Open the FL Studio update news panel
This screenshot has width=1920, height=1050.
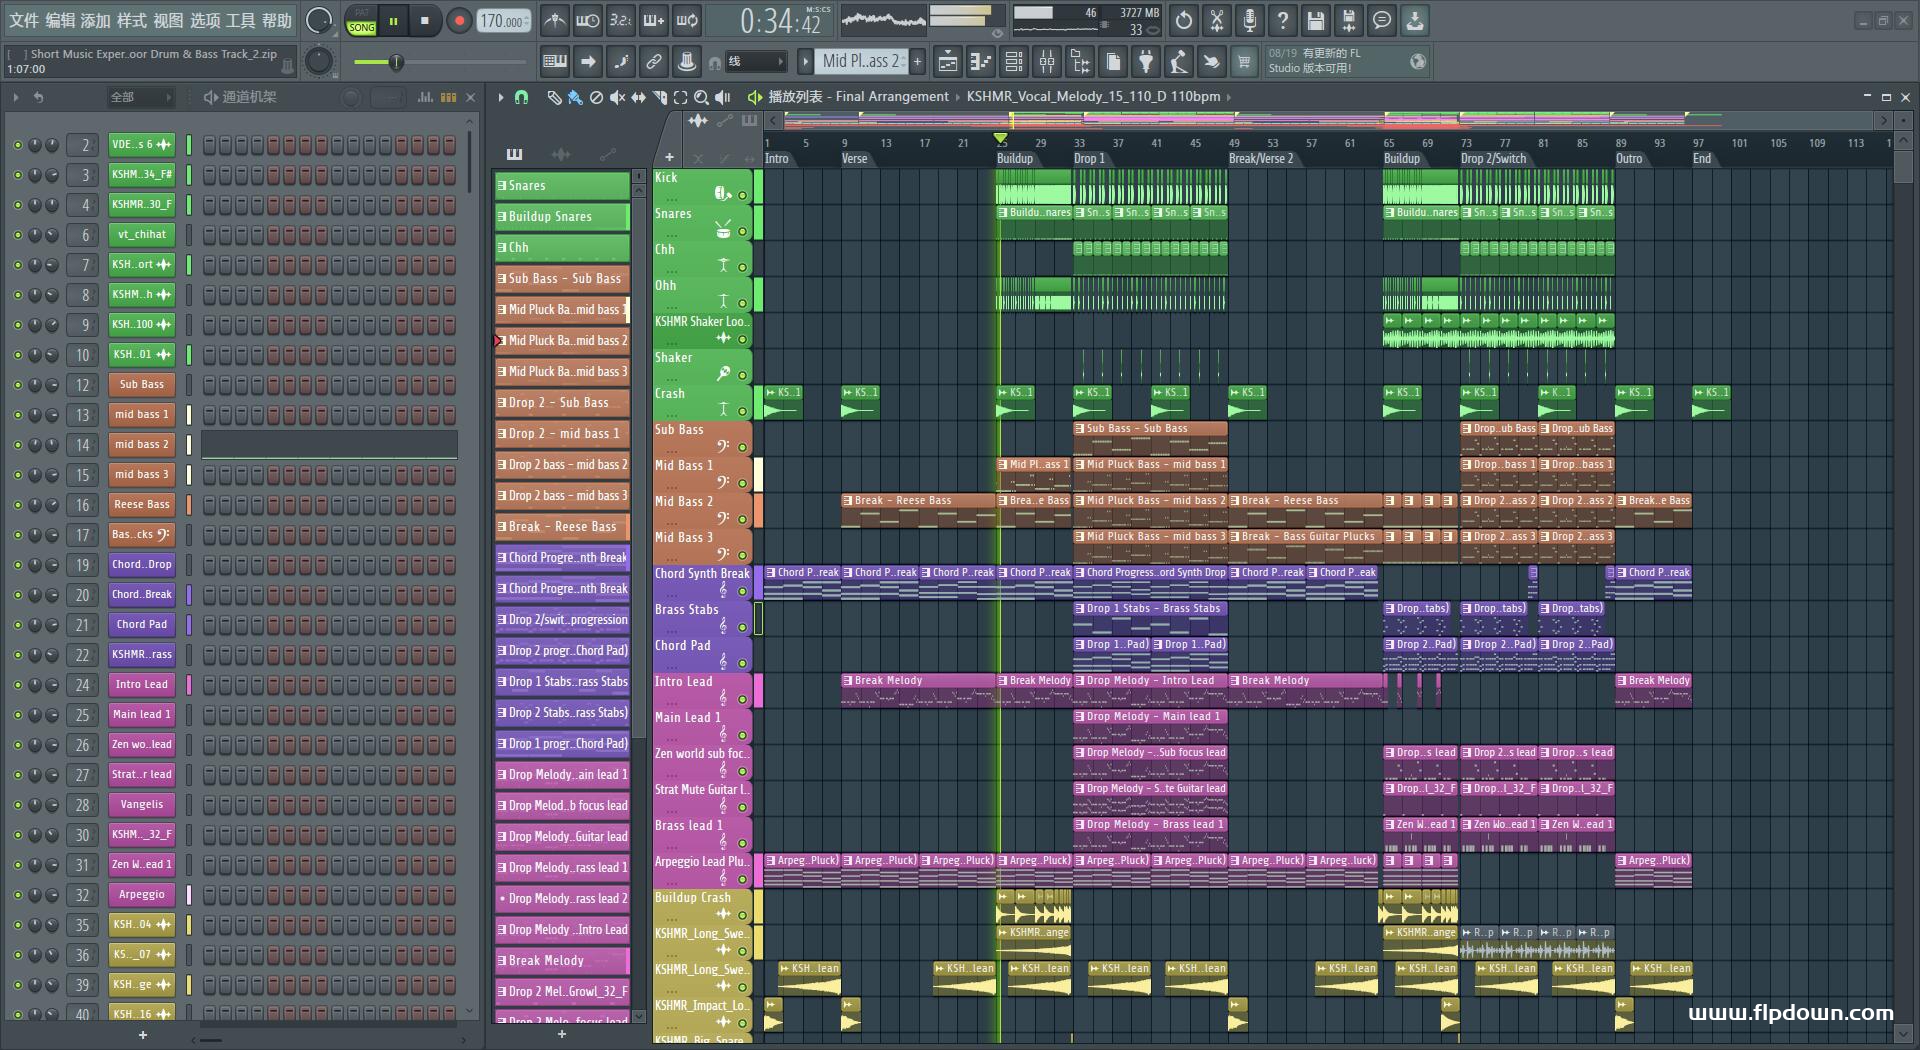[x=1346, y=61]
